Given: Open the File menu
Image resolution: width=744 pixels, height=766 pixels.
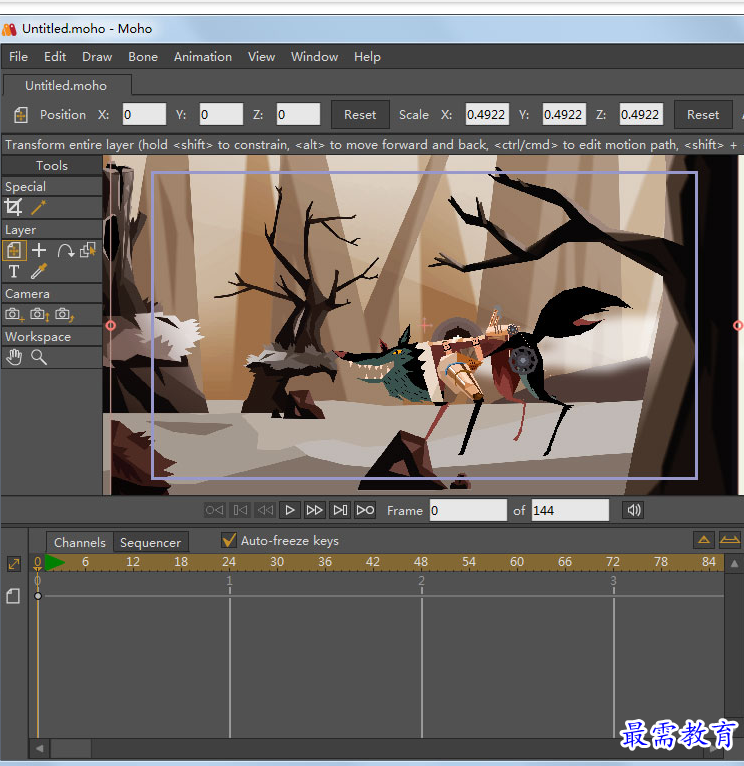Looking at the screenshot, I should click(x=19, y=57).
